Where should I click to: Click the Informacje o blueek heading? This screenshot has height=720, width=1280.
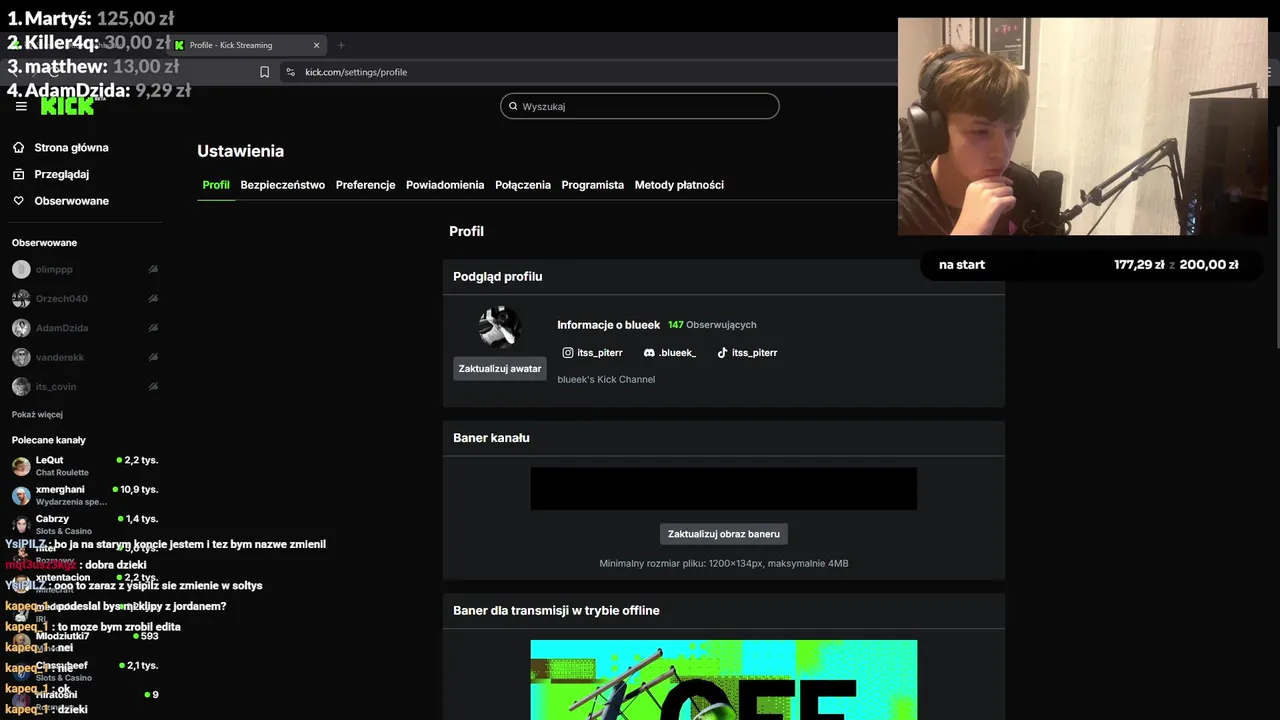coord(608,325)
